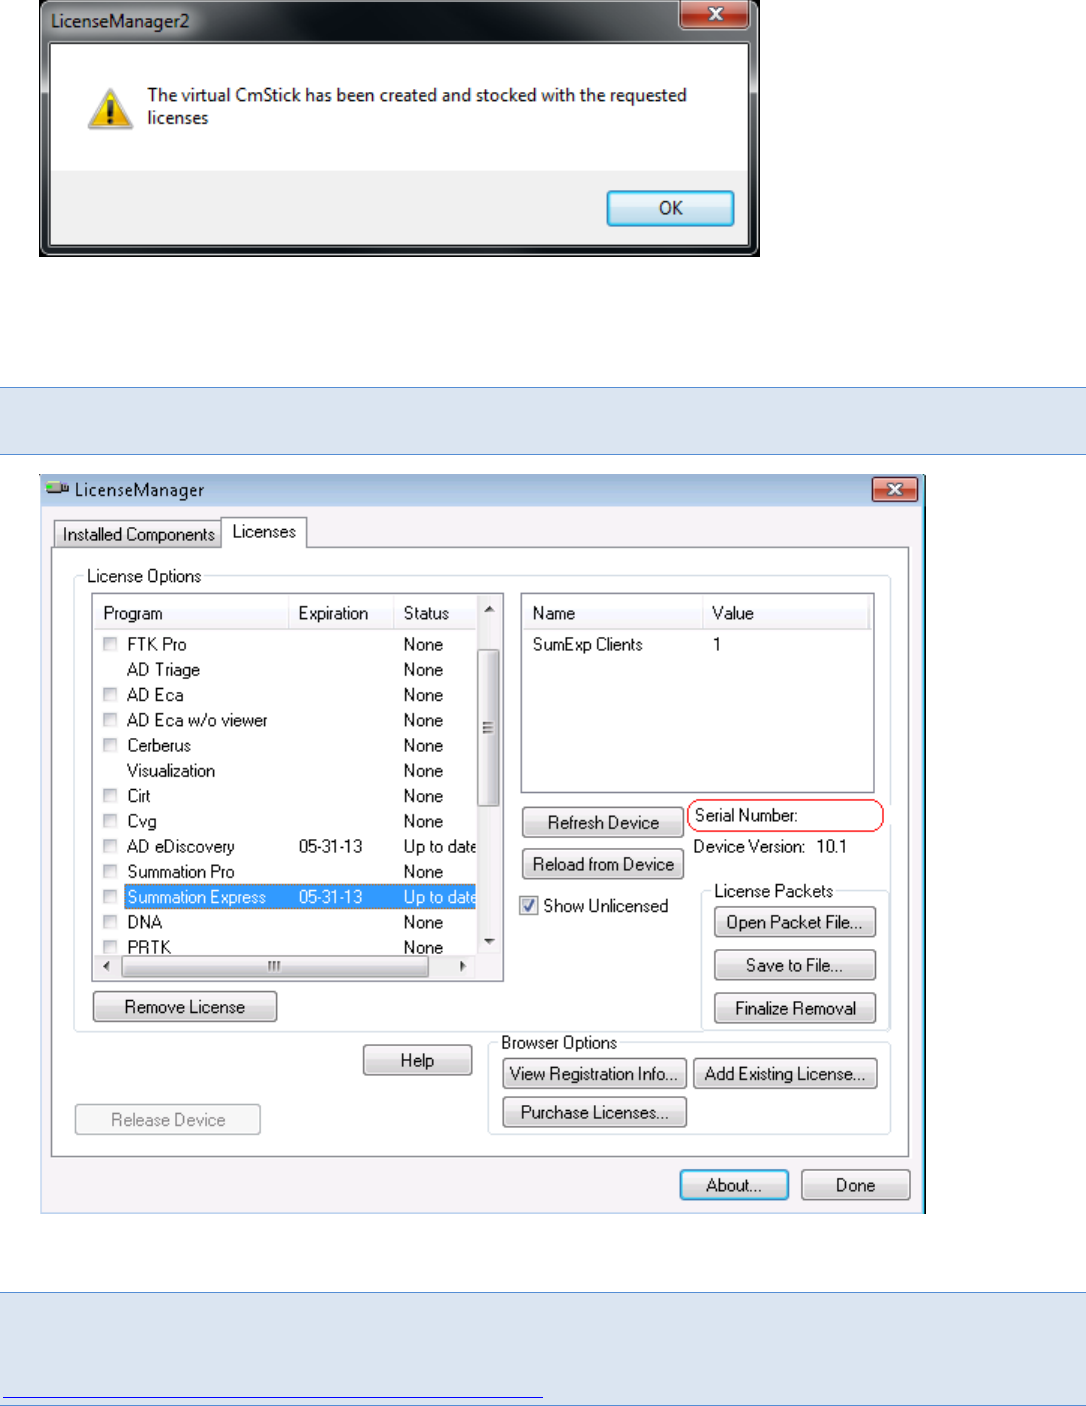
Task: Select the Visualization row
Action: point(285,771)
